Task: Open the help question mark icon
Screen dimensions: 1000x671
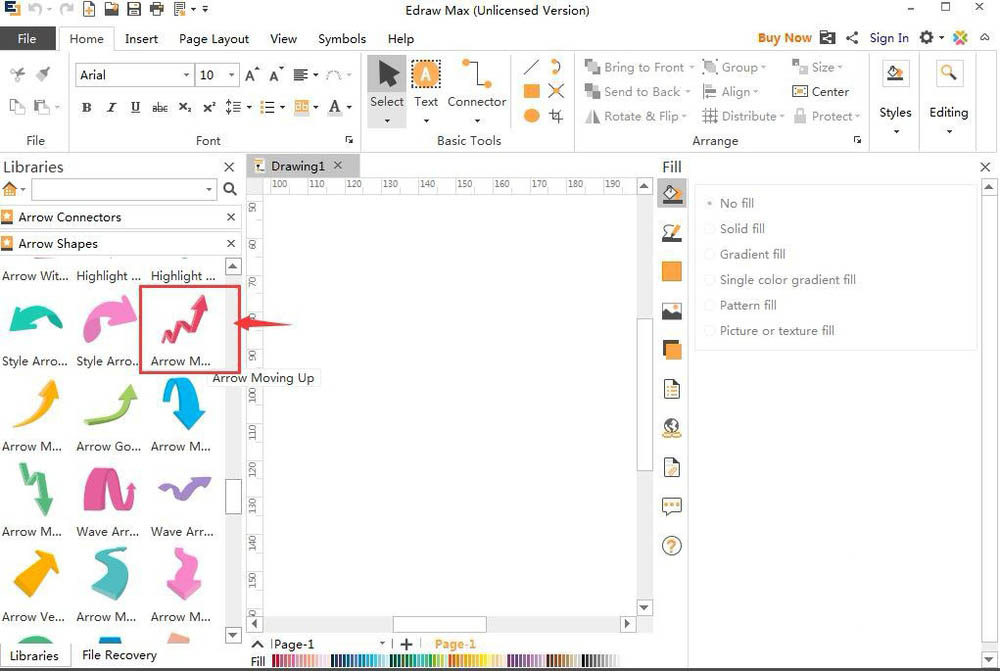Action: click(x=672, y=546)
